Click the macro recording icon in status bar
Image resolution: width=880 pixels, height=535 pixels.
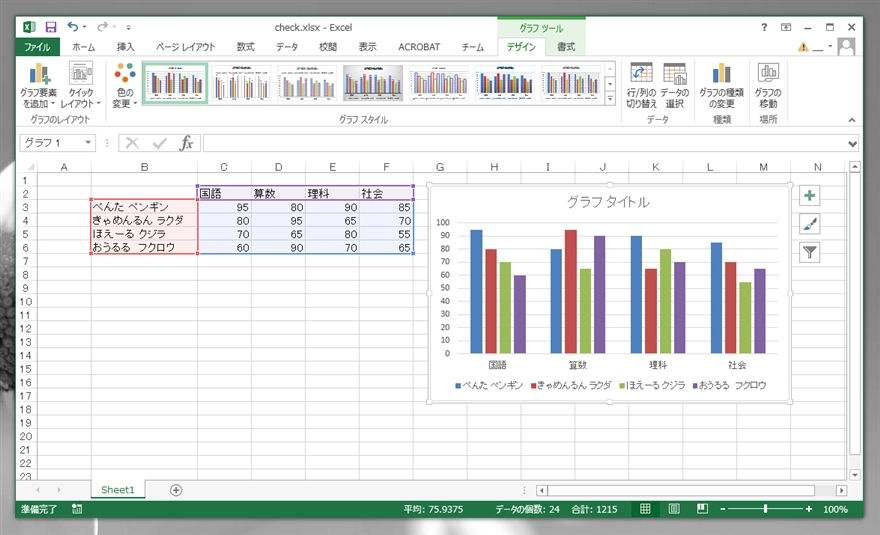coord(77,509)
